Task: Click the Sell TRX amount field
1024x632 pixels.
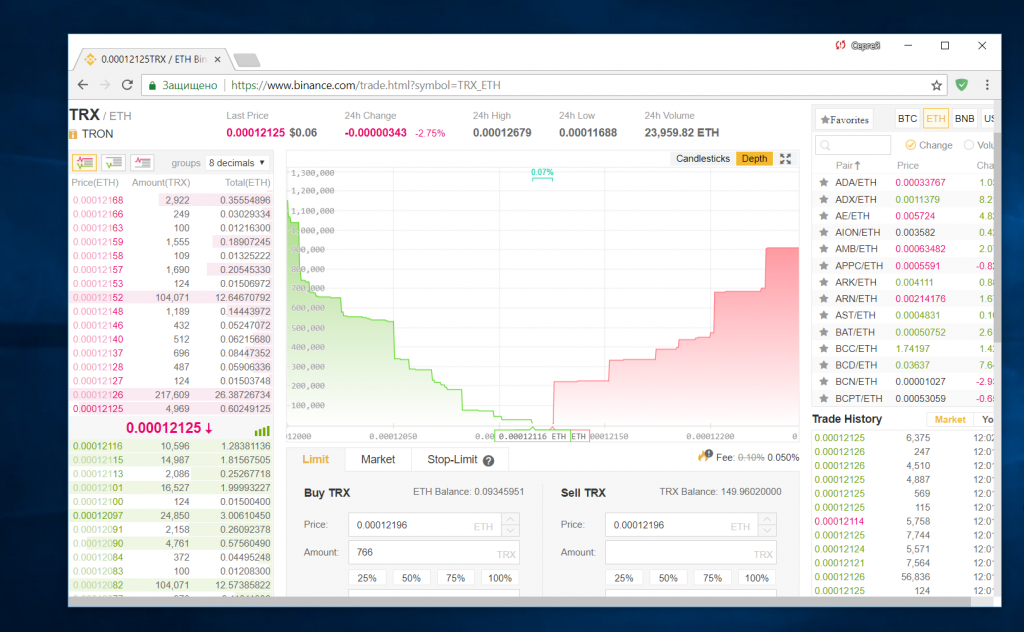Action: (x=691, y=552)
